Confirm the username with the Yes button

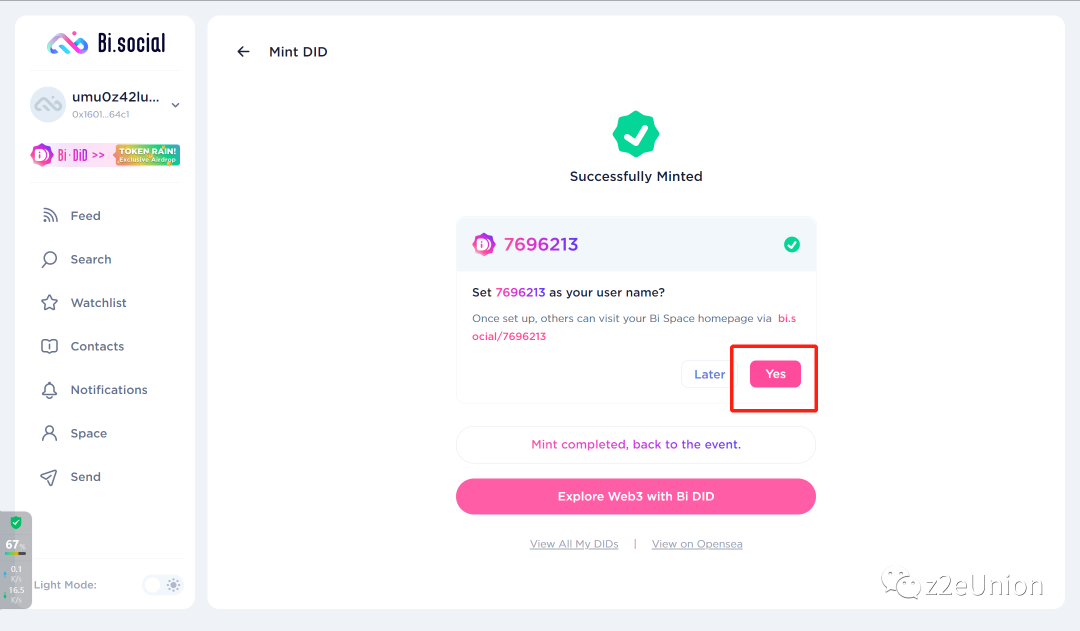(775, 373)
